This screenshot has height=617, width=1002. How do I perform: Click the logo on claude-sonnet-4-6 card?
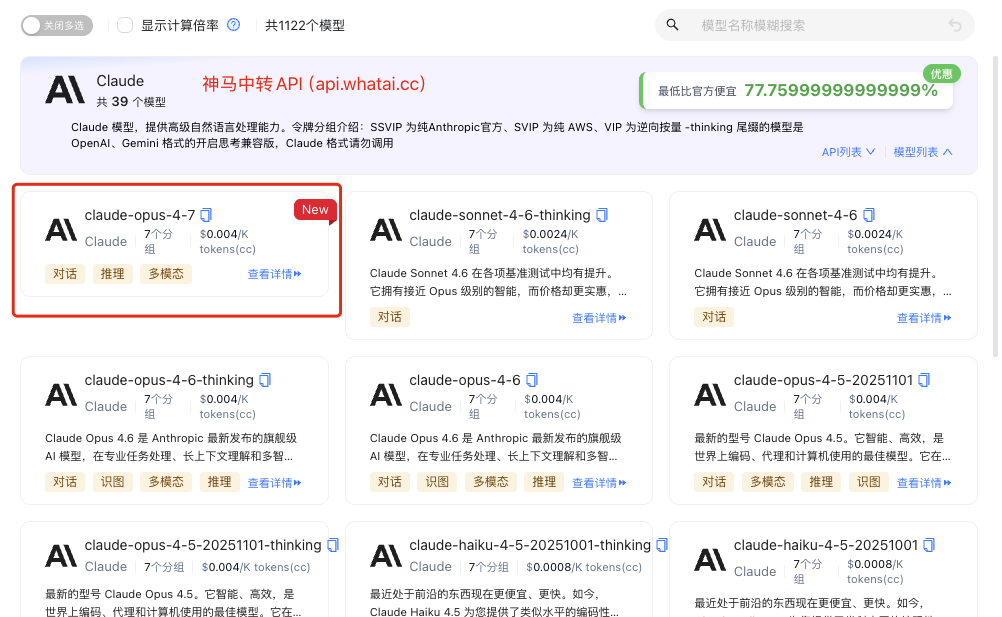710,230
